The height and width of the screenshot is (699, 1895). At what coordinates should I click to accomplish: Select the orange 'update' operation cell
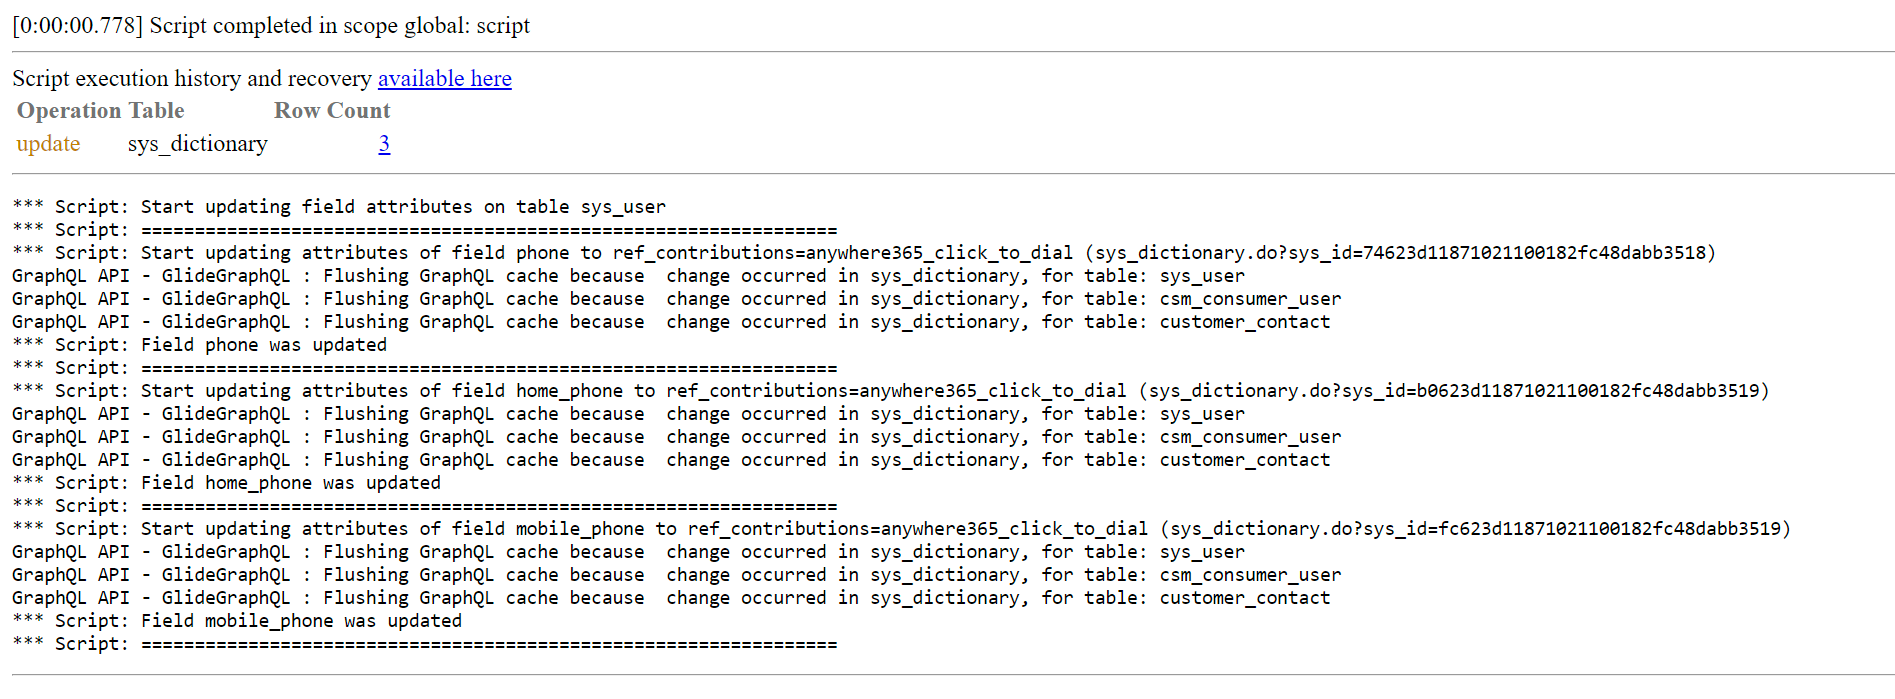48,144
